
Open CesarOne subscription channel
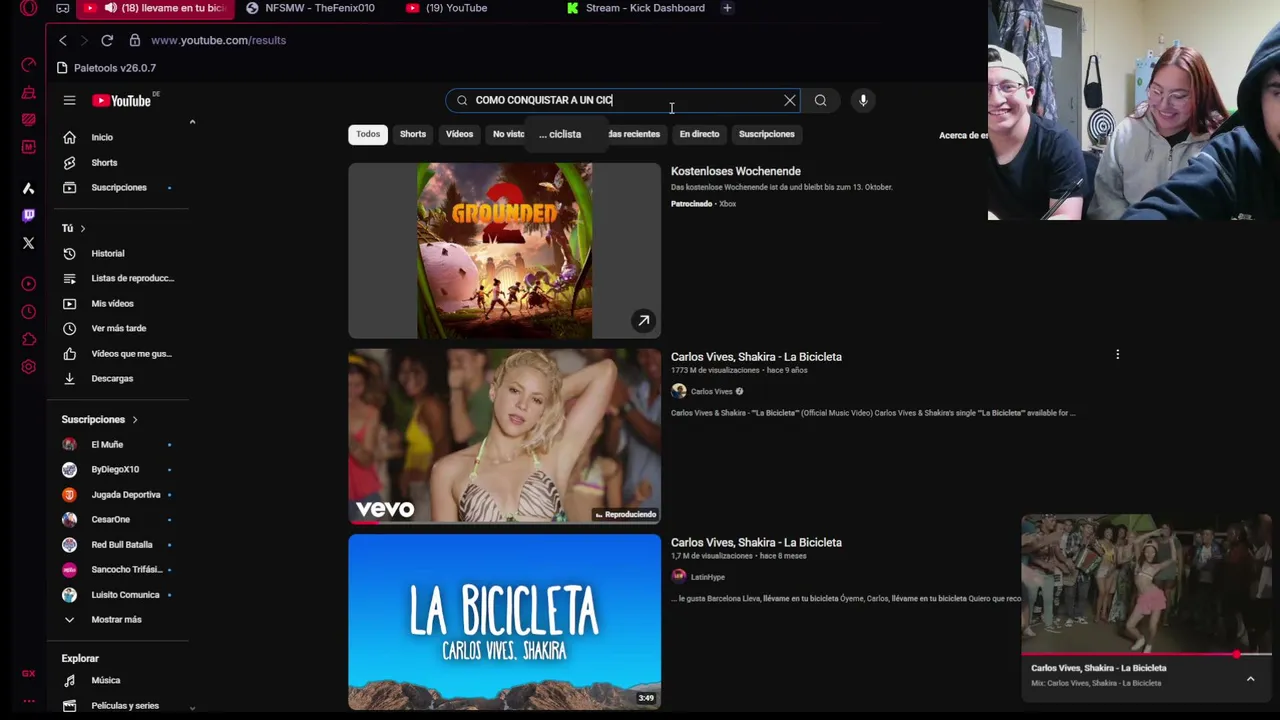pyautogui.click(x=110, y=519)
